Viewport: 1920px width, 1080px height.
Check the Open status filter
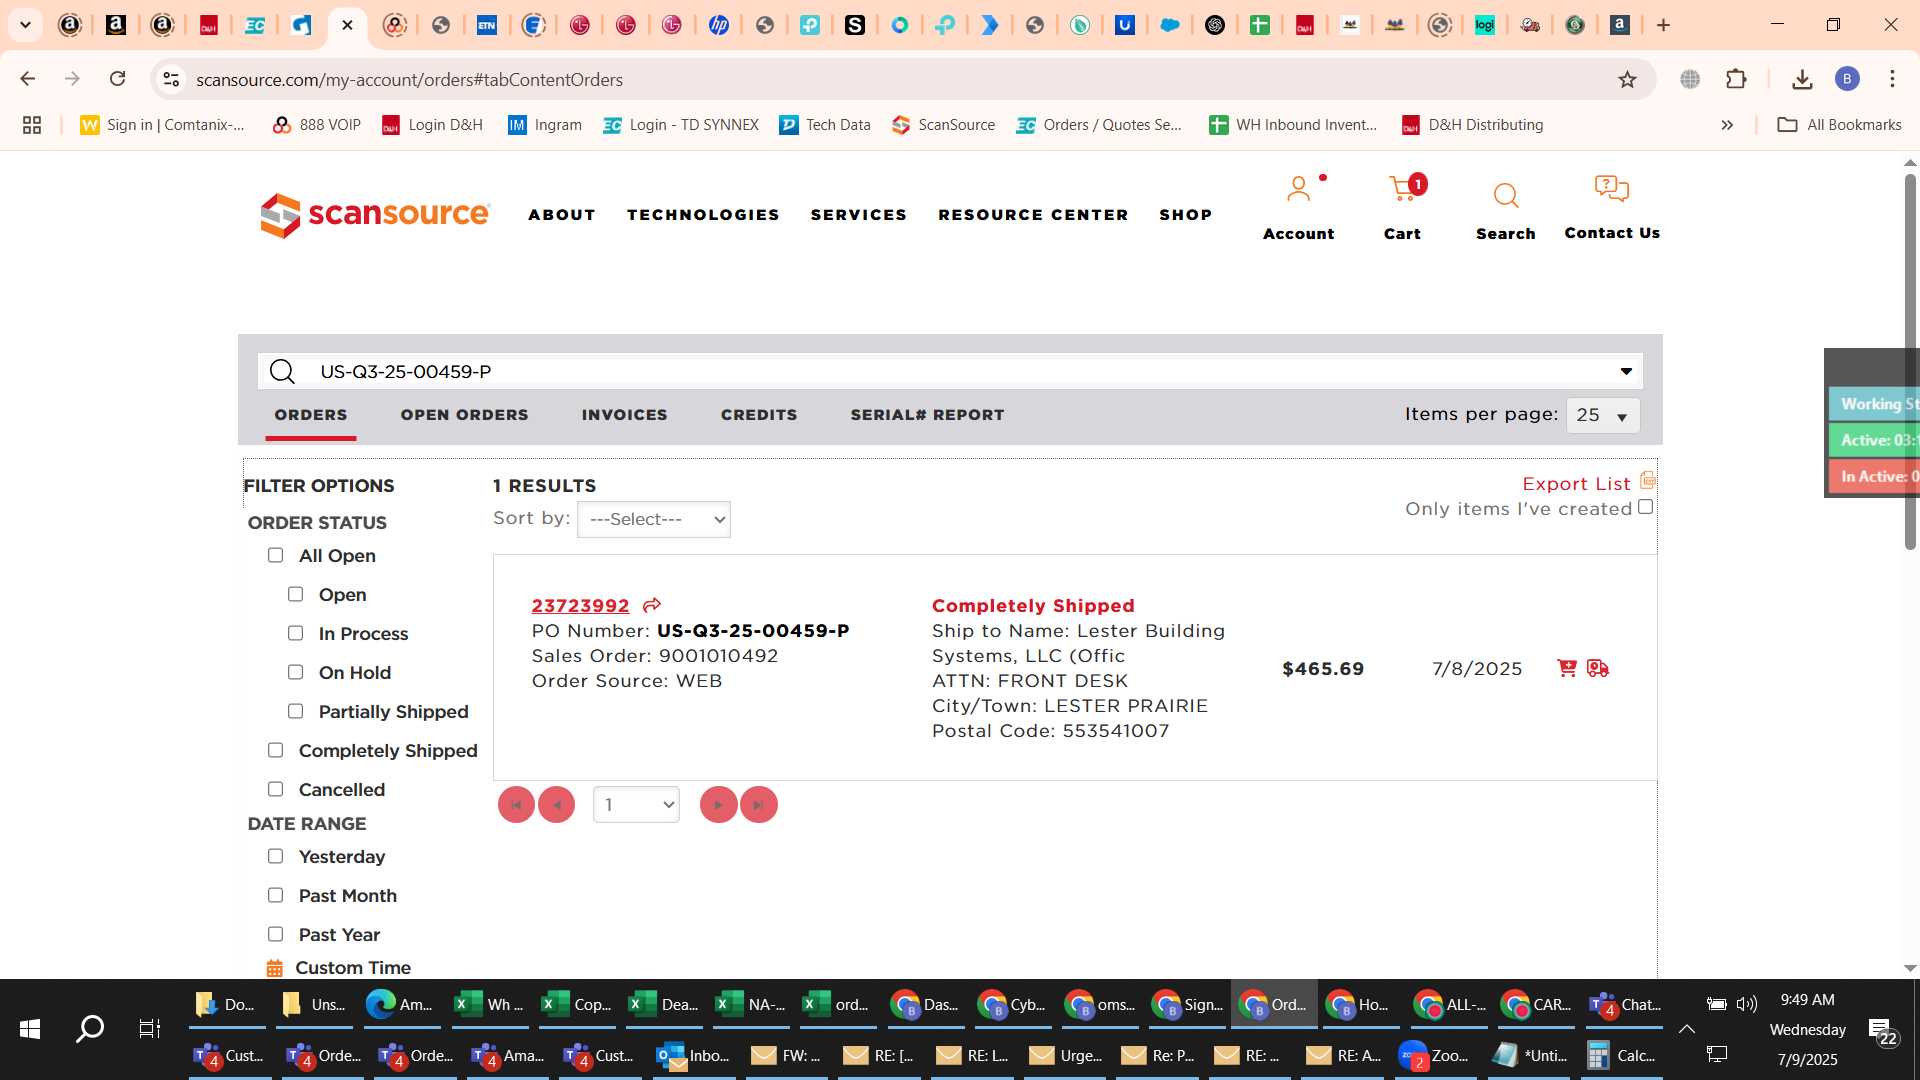295,594
